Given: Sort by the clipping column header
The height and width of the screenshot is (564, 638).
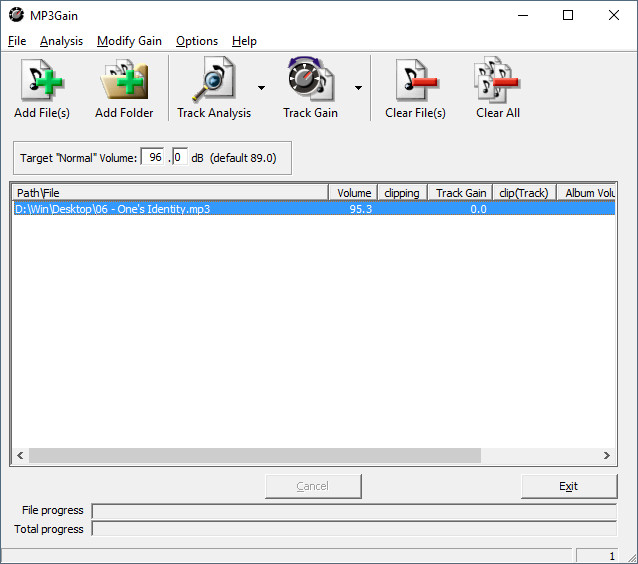Looking at the screenshot, I should click(x=402, y=192).
